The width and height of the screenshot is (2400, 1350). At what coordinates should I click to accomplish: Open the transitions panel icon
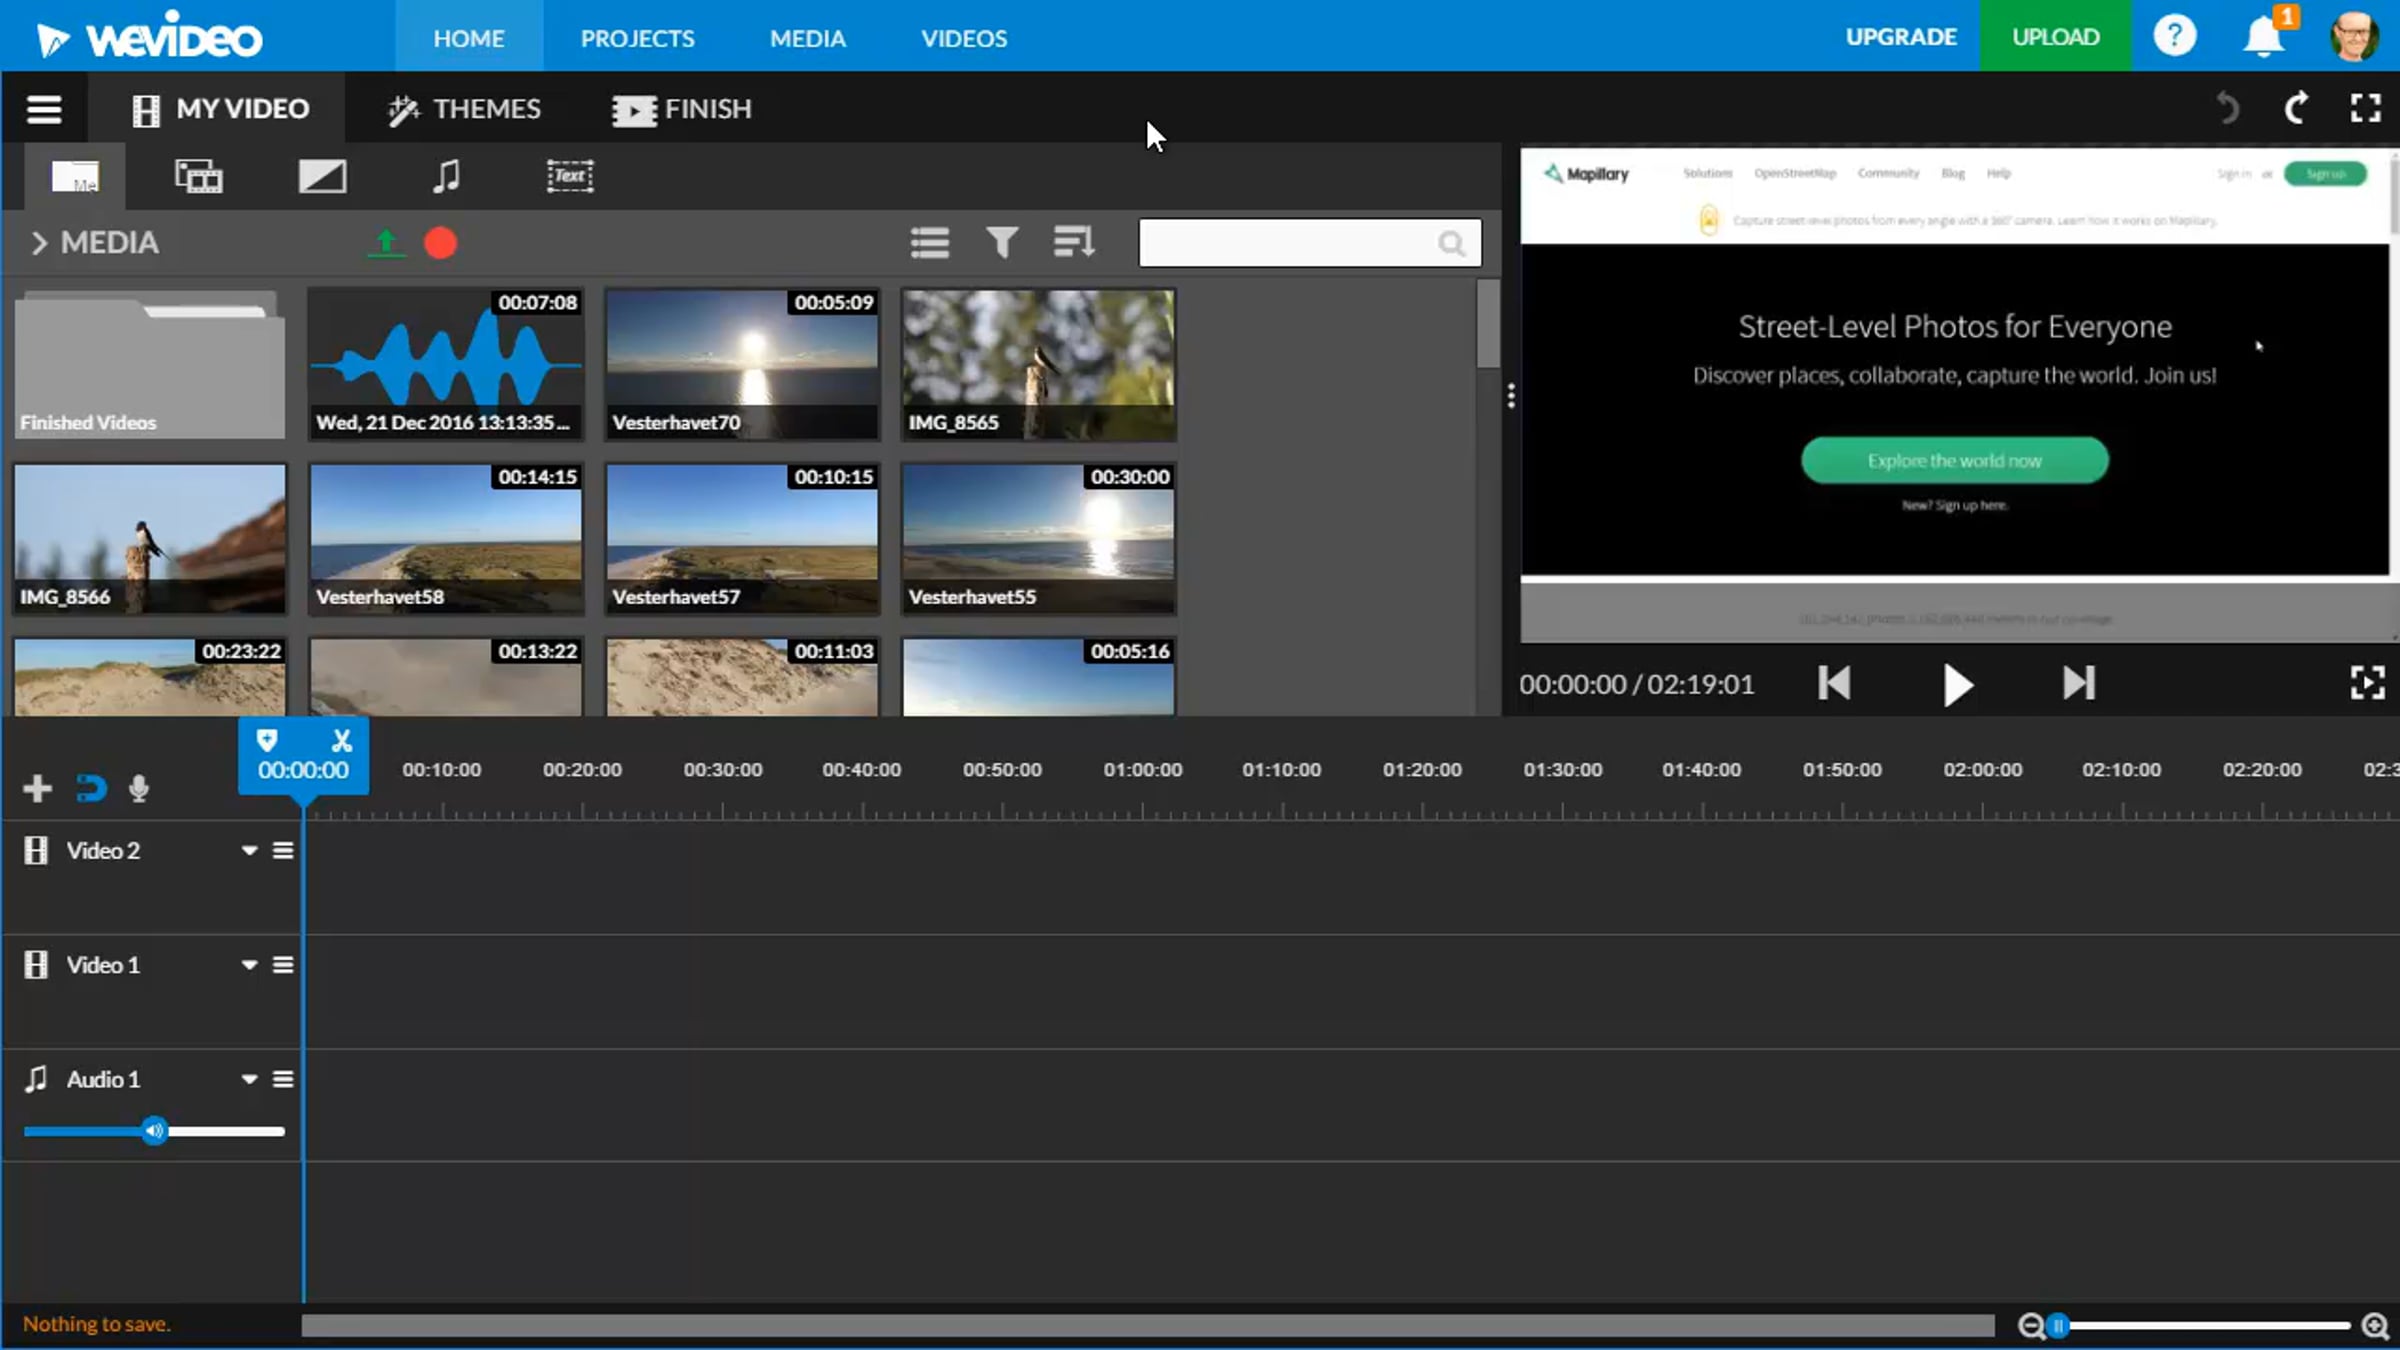tap(322, 176)
